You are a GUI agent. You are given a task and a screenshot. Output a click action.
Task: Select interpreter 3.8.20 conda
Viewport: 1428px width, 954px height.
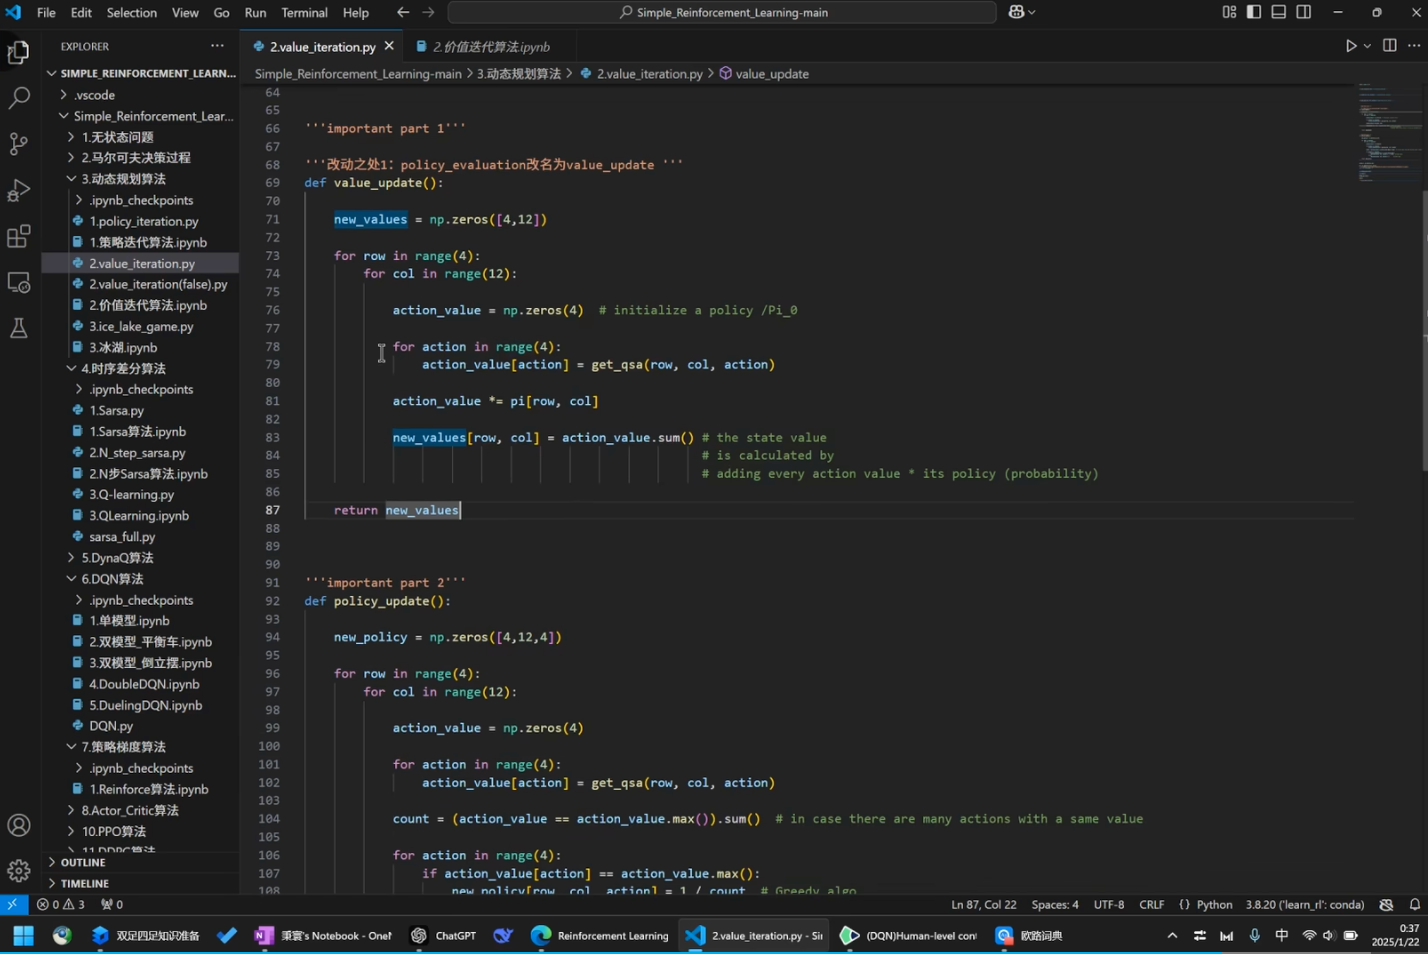1304,904
